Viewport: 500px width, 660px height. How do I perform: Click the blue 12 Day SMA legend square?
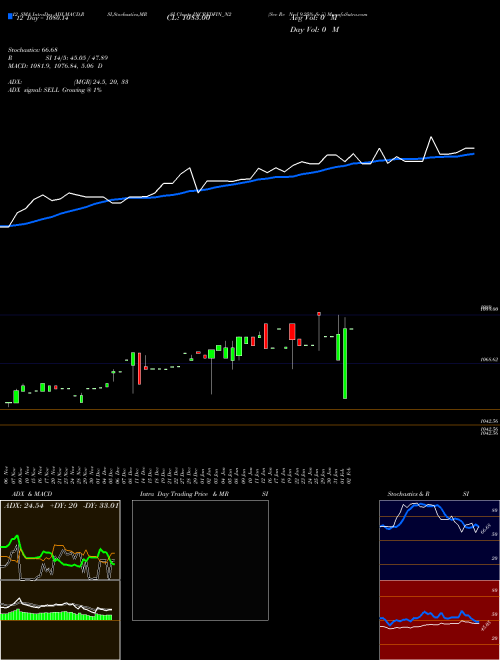tap(10, 16)
